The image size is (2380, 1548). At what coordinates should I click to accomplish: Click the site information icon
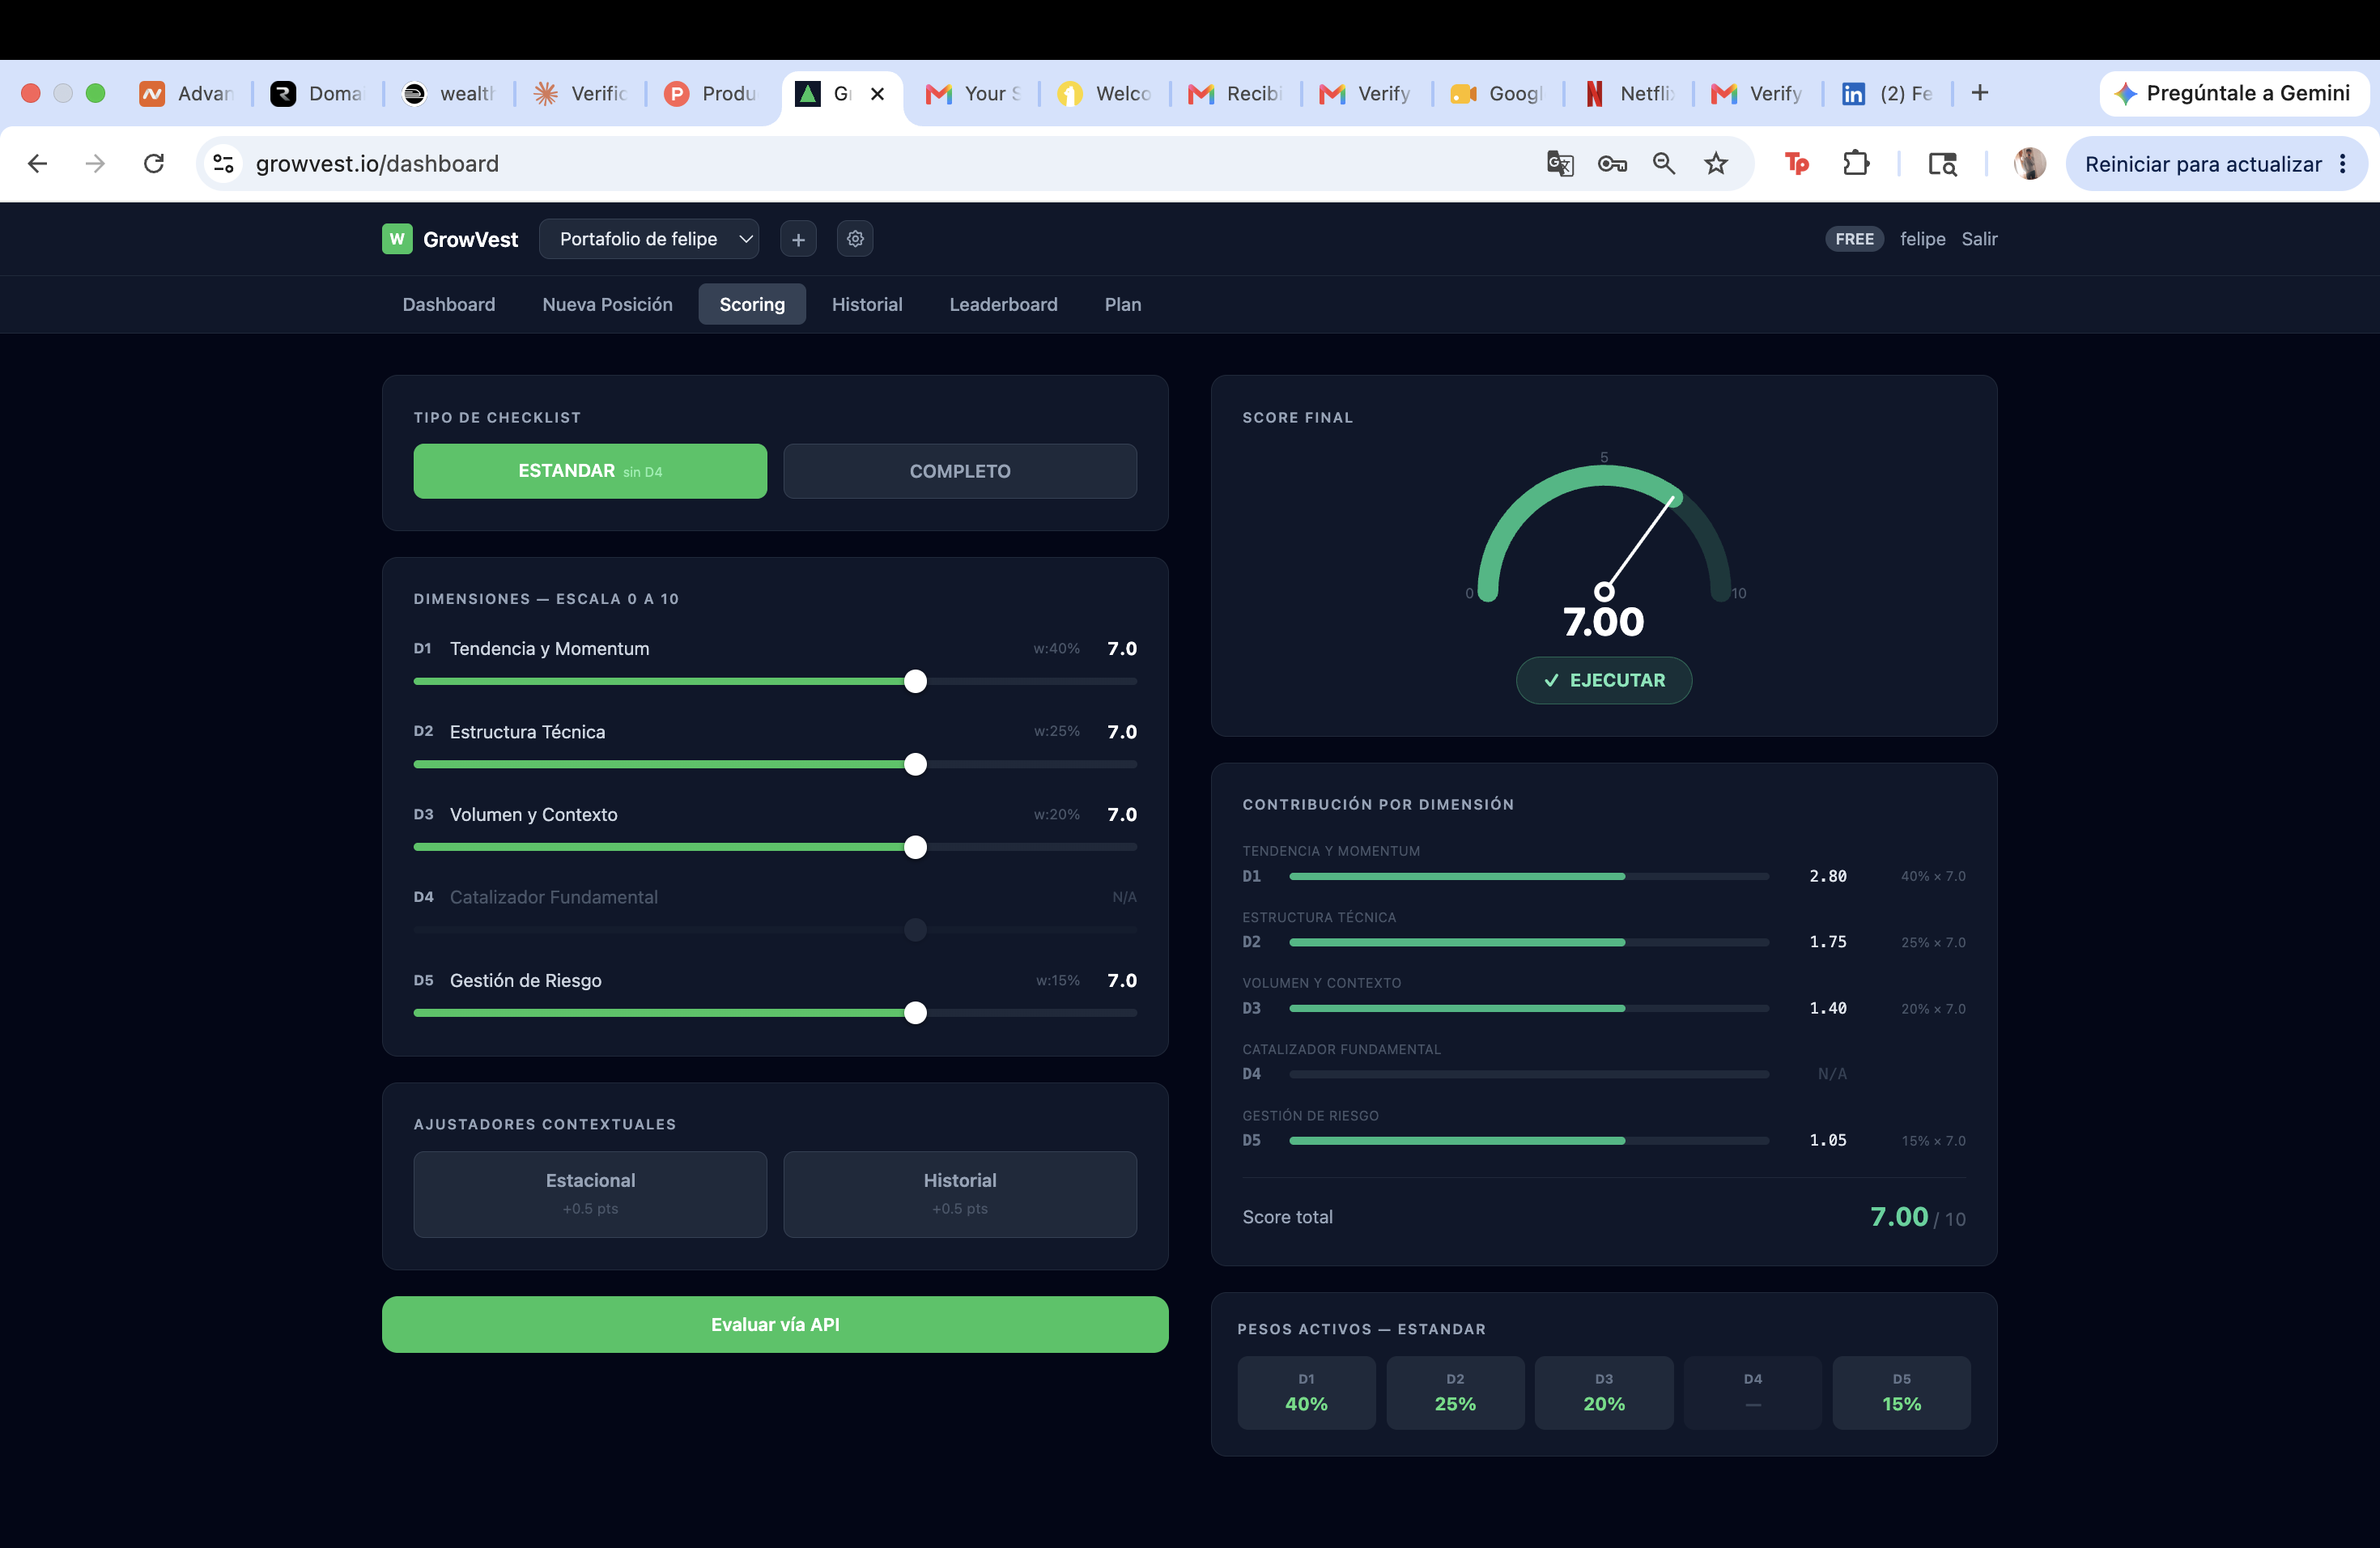pos(224,163)
